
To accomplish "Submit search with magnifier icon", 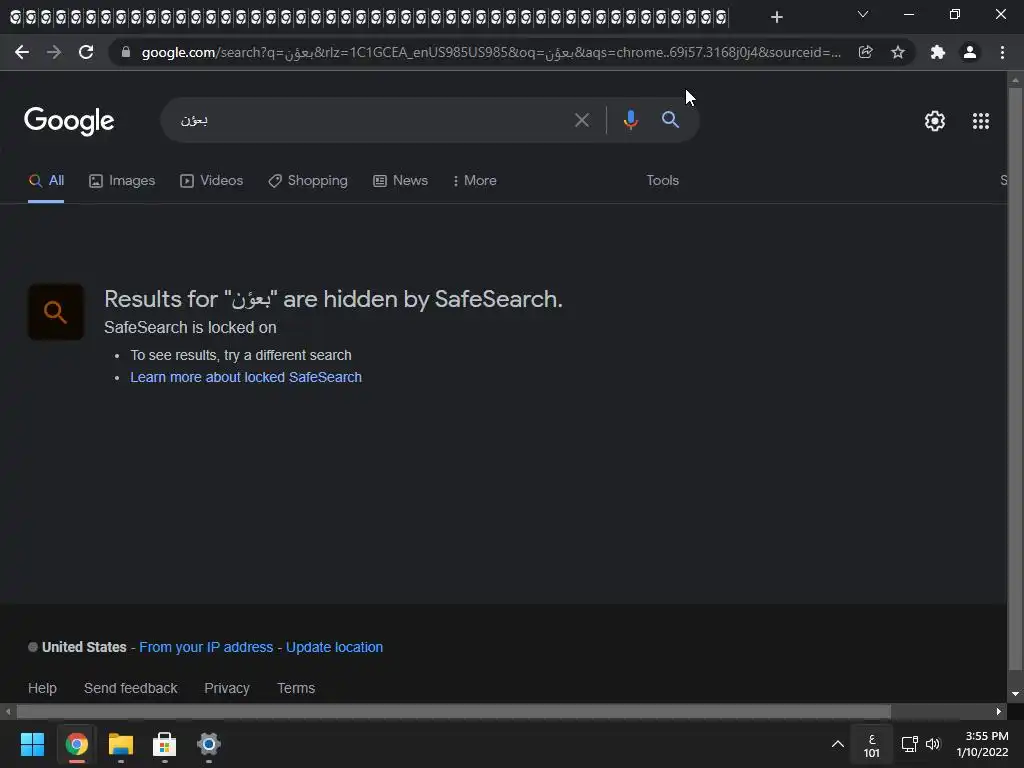I will click(670, 120).
